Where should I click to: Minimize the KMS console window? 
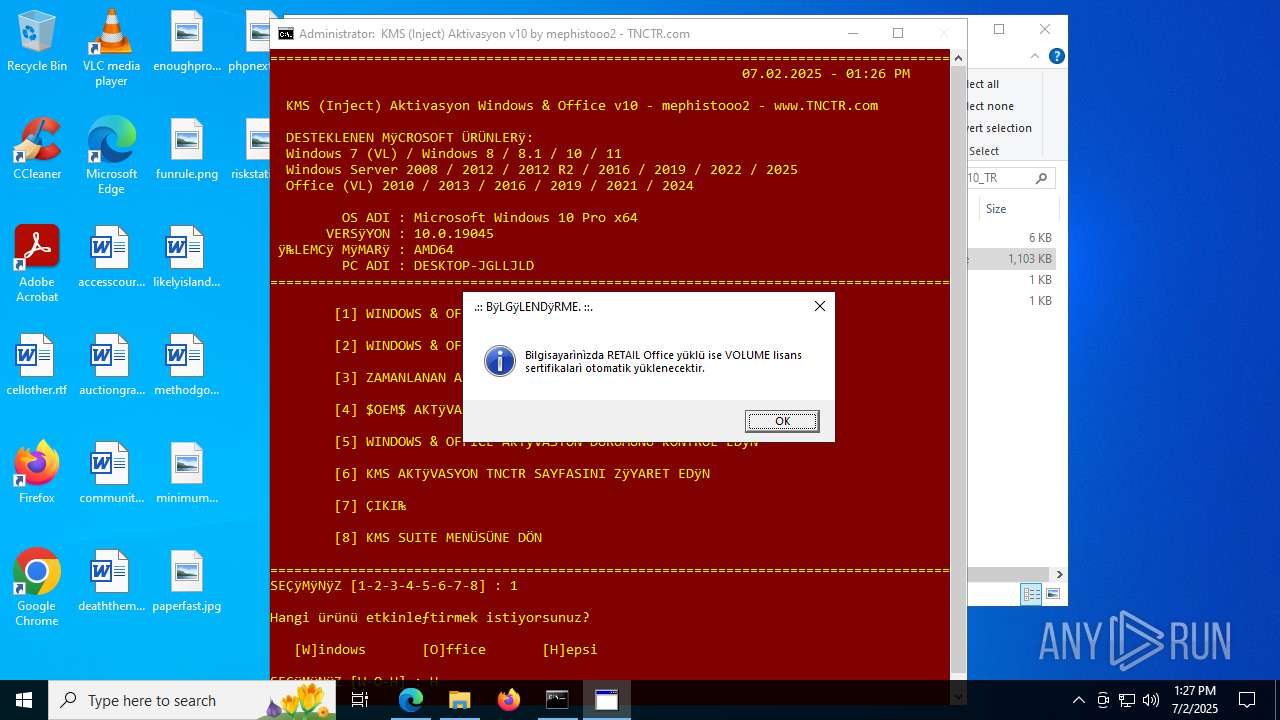click(x=852, y=33)
